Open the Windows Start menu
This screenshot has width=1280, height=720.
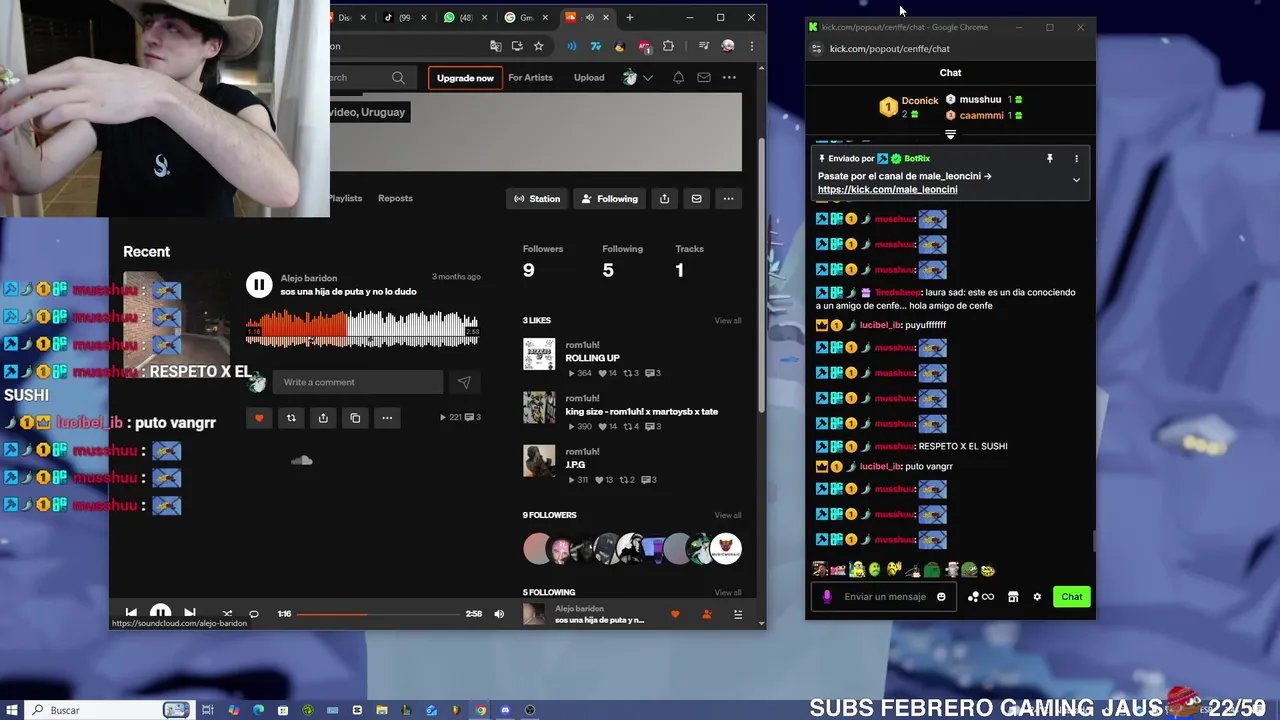(12, 710)
